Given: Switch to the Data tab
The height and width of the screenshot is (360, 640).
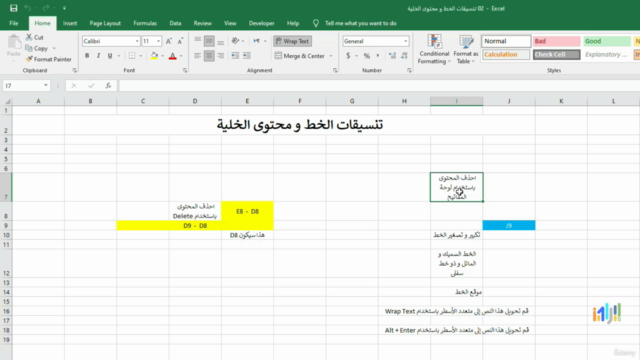Looking at the screenshot, I should point(175,23).
